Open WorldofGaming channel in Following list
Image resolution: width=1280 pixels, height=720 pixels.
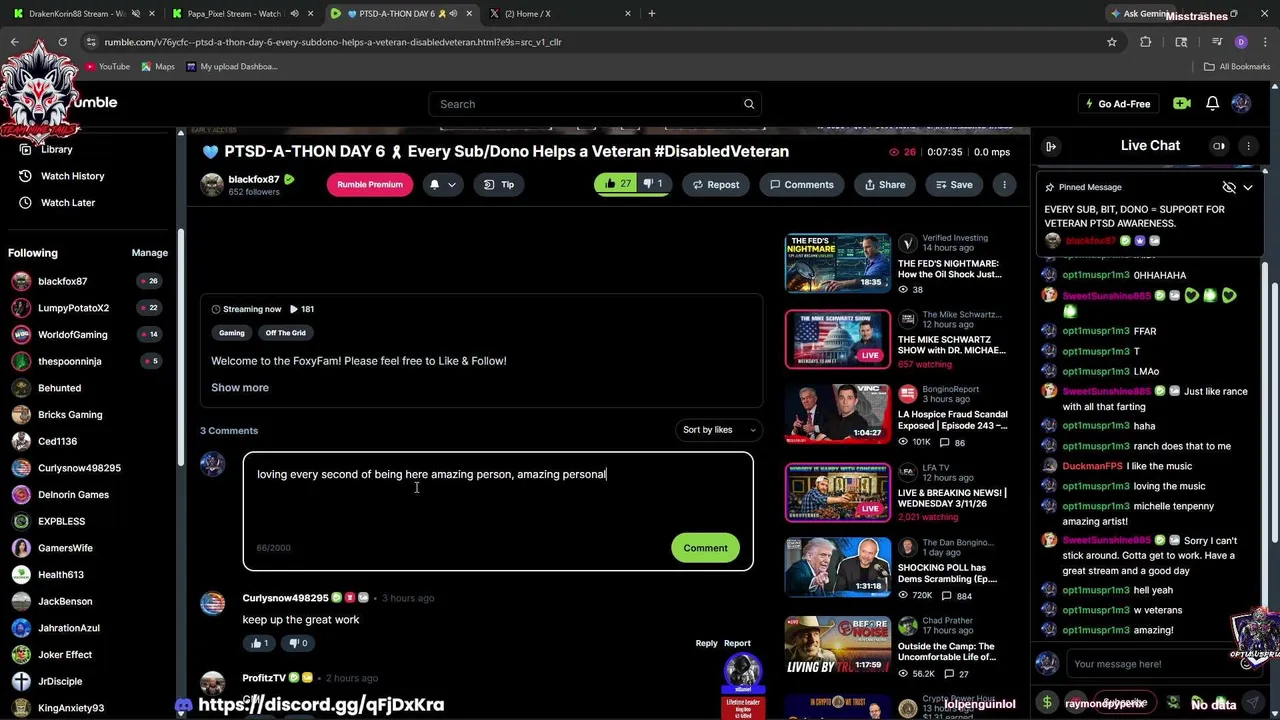coord(72,335)
